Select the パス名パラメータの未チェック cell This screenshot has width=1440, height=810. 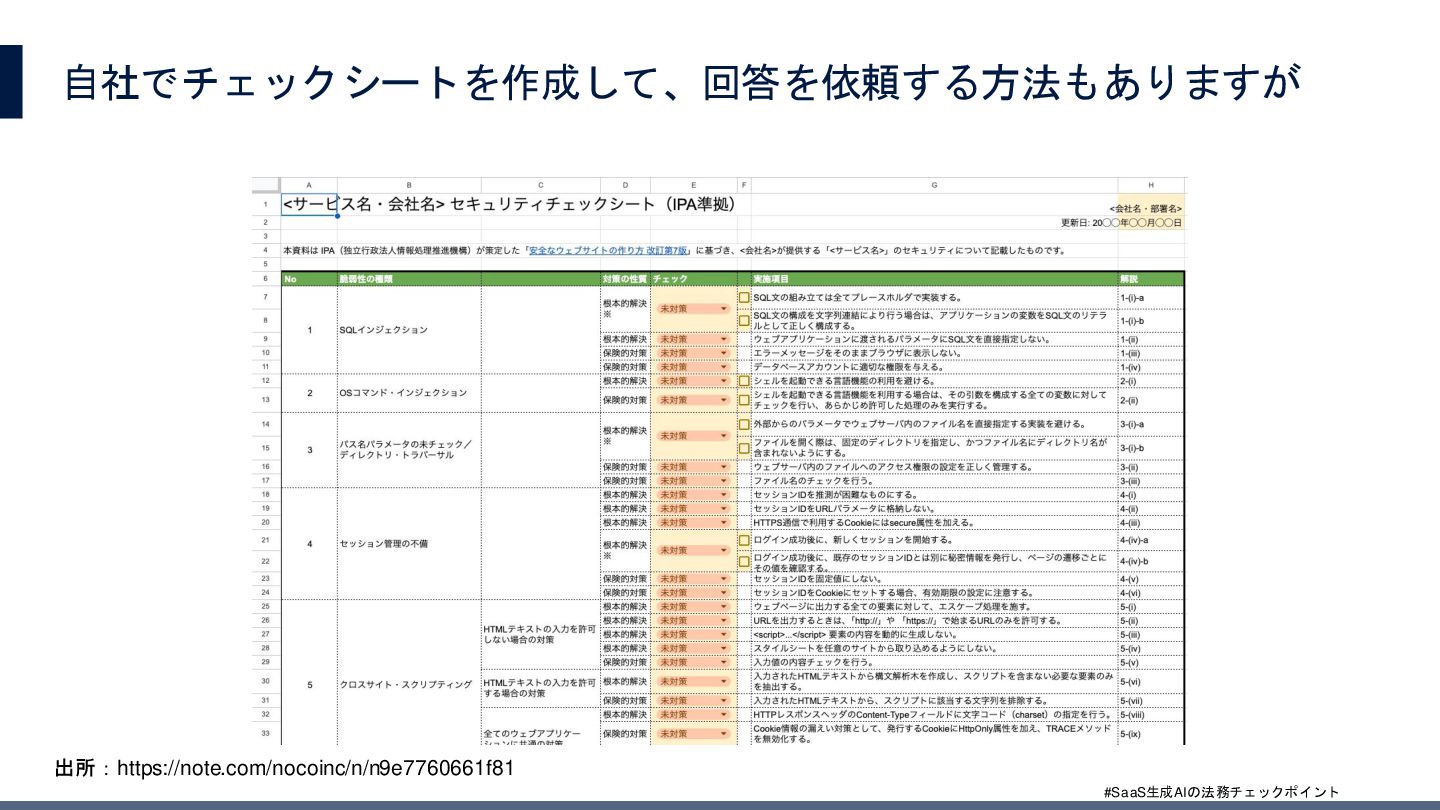coord(408,449)
